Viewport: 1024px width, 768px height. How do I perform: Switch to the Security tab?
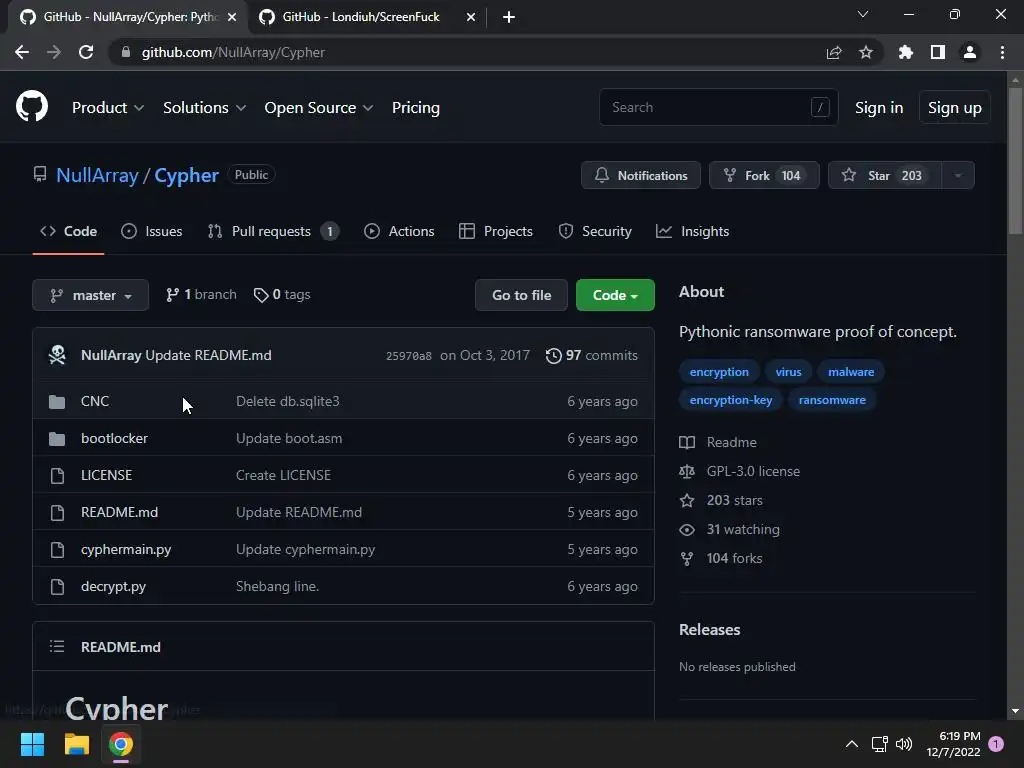pyautogui.click(x=595, y=231)
